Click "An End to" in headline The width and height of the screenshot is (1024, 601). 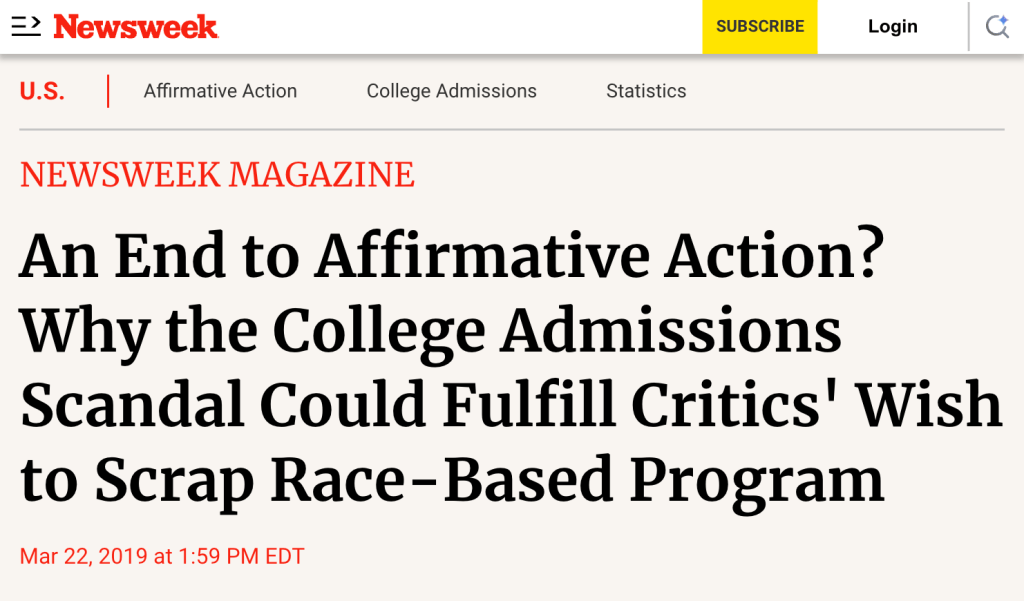click(x=160, y=255)
